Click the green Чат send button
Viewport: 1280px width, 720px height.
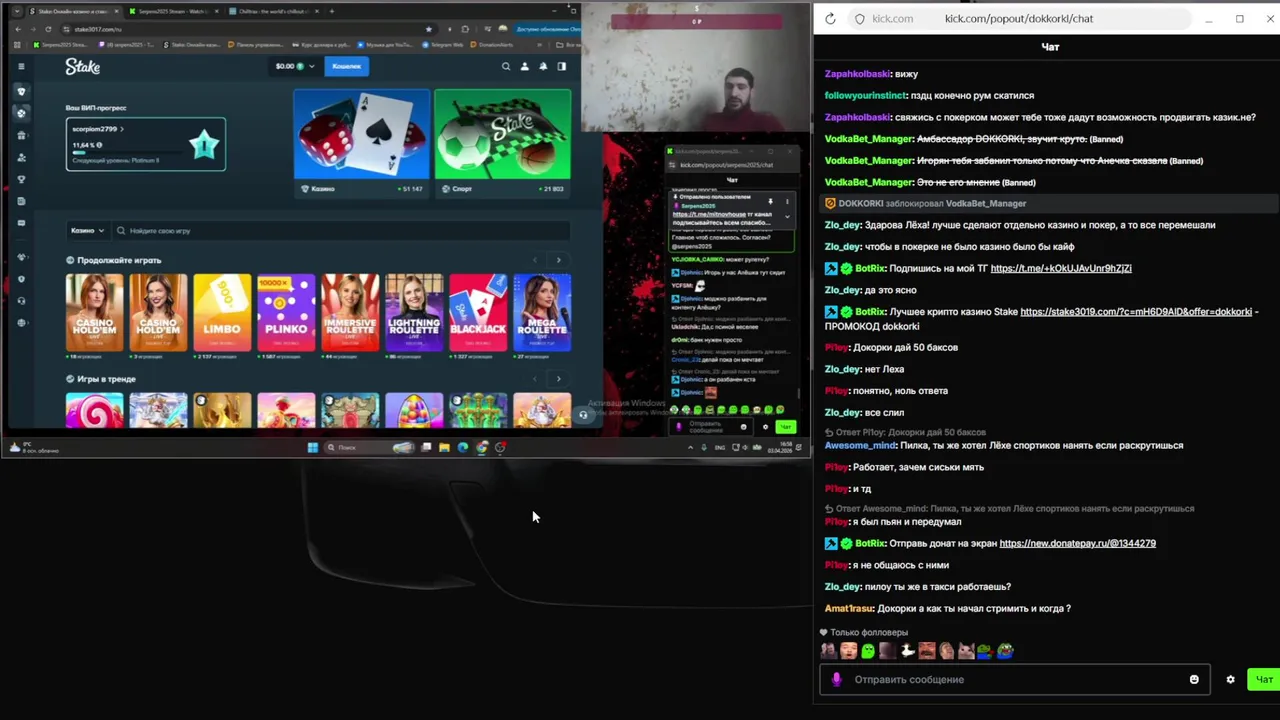click(x=1264, y=680)
